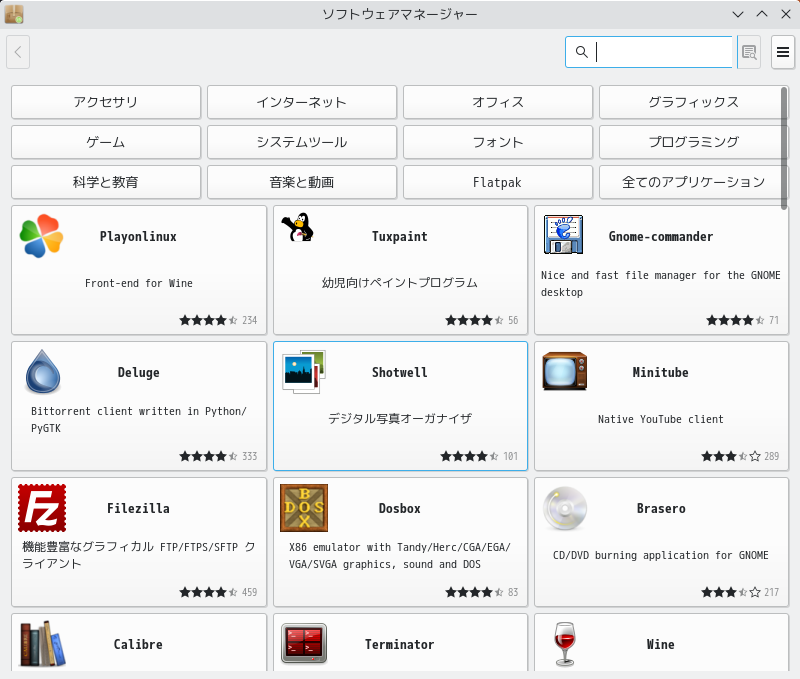Open the グラフィックス category
Viewport: 800px width, 679px height.
point(694,102)
